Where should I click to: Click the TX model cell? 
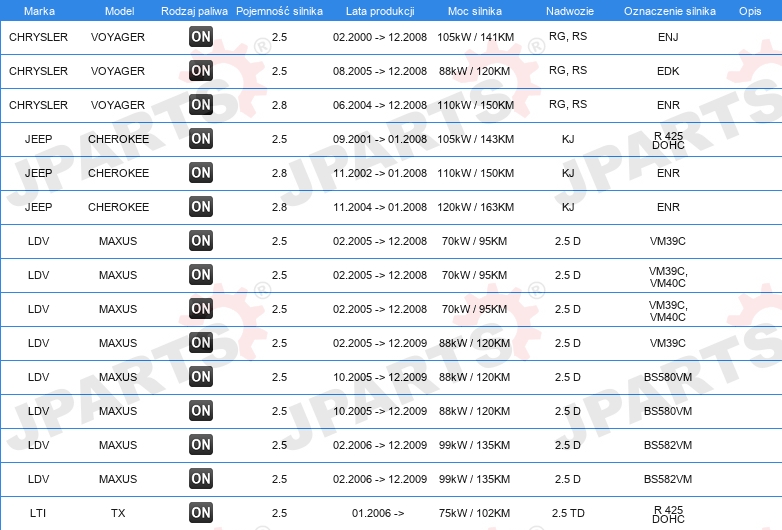tap(118, 513)
